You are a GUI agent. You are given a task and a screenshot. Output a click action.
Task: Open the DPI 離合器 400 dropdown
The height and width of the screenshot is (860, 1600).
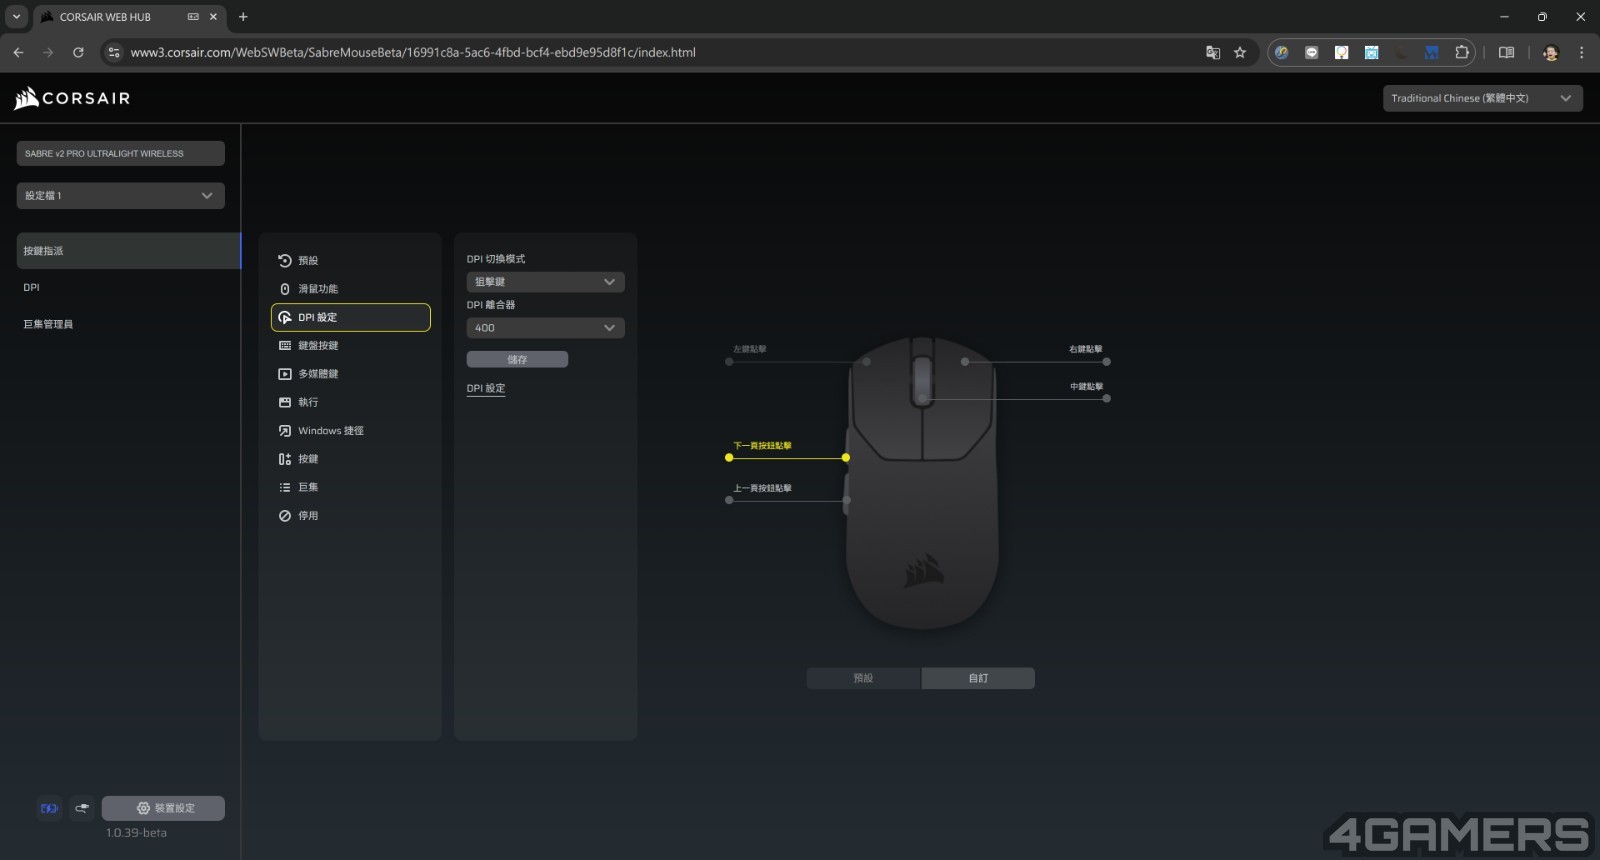(545, 328)
